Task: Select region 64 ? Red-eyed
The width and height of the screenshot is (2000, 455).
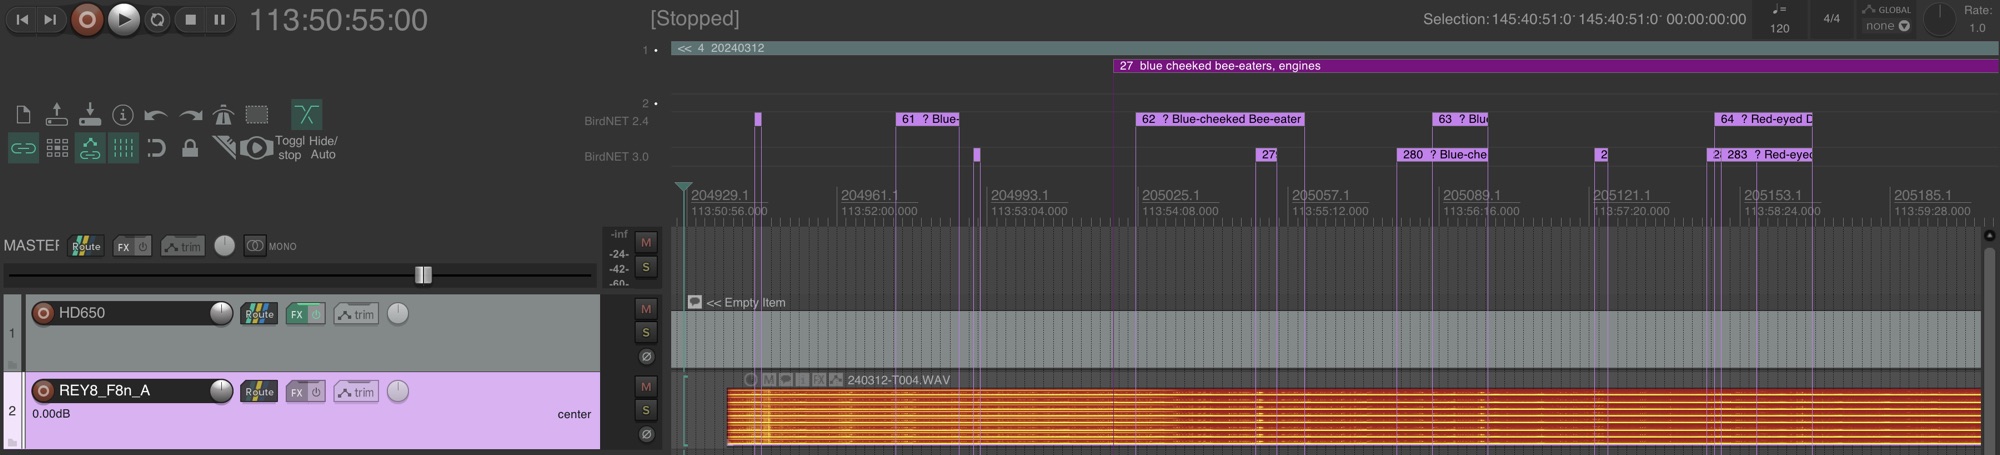Action: coord(1764,119)
